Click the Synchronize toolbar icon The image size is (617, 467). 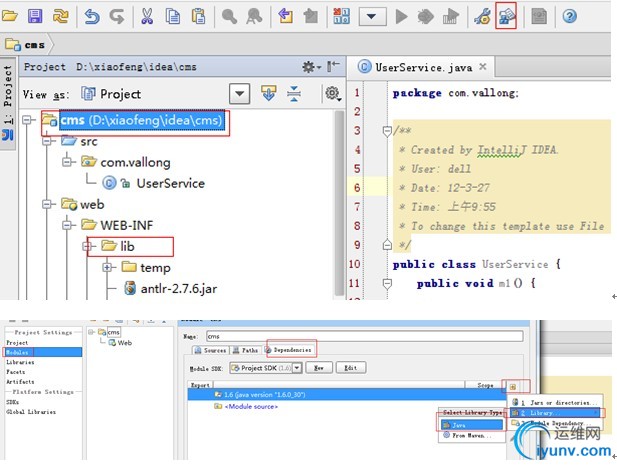point(61,16)
